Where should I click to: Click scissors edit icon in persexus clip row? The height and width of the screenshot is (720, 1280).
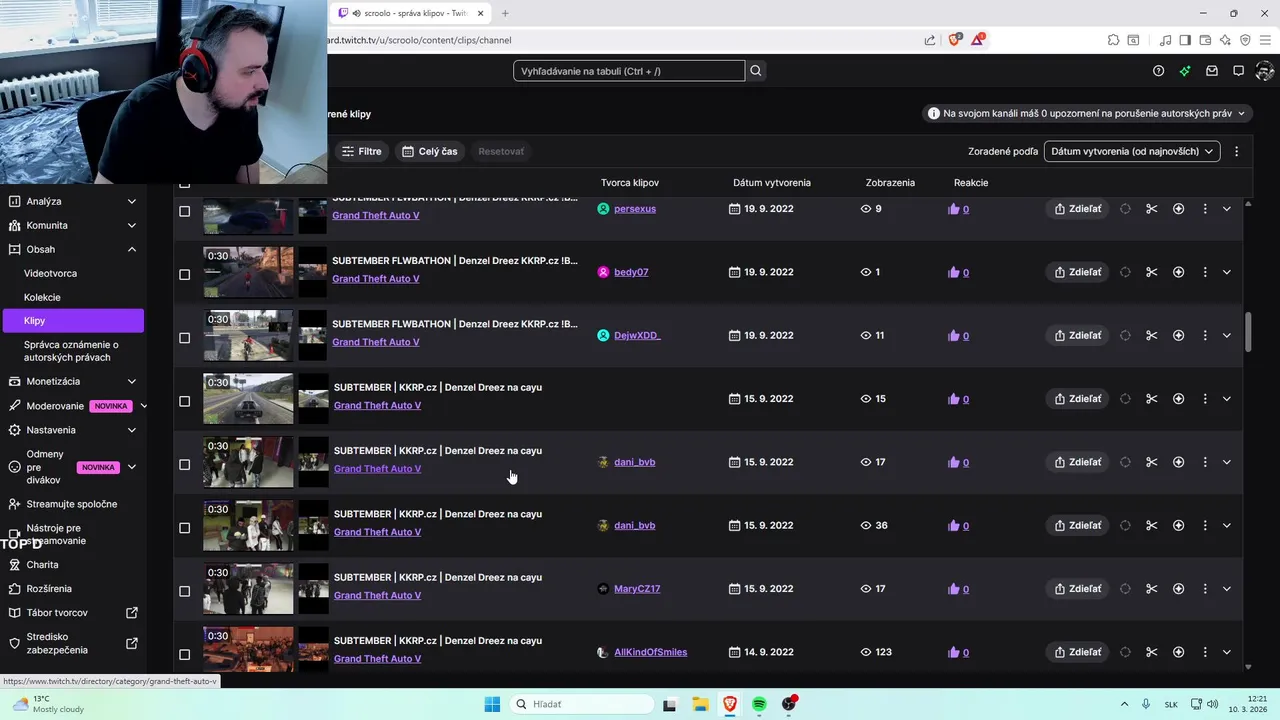[1152, 209]
